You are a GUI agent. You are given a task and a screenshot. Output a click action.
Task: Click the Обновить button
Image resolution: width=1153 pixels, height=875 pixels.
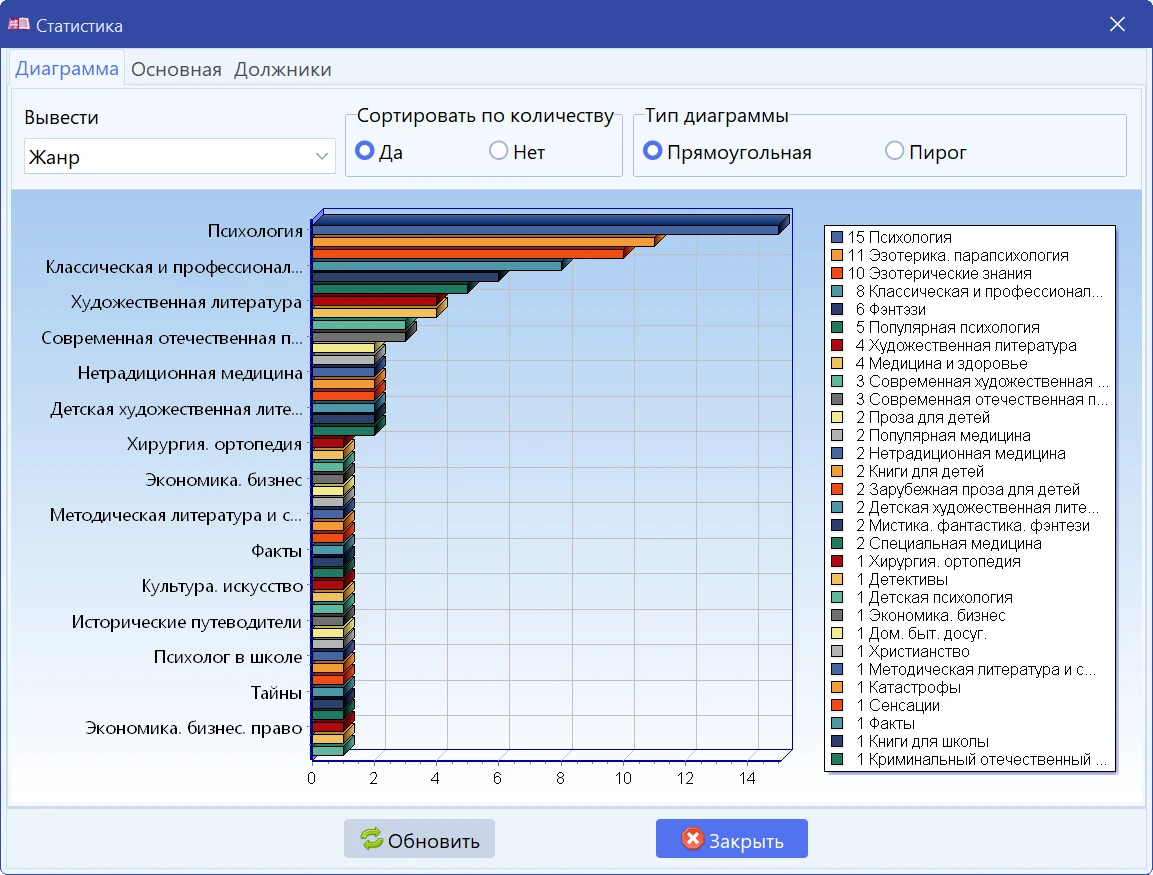click(x=419, y=839)
